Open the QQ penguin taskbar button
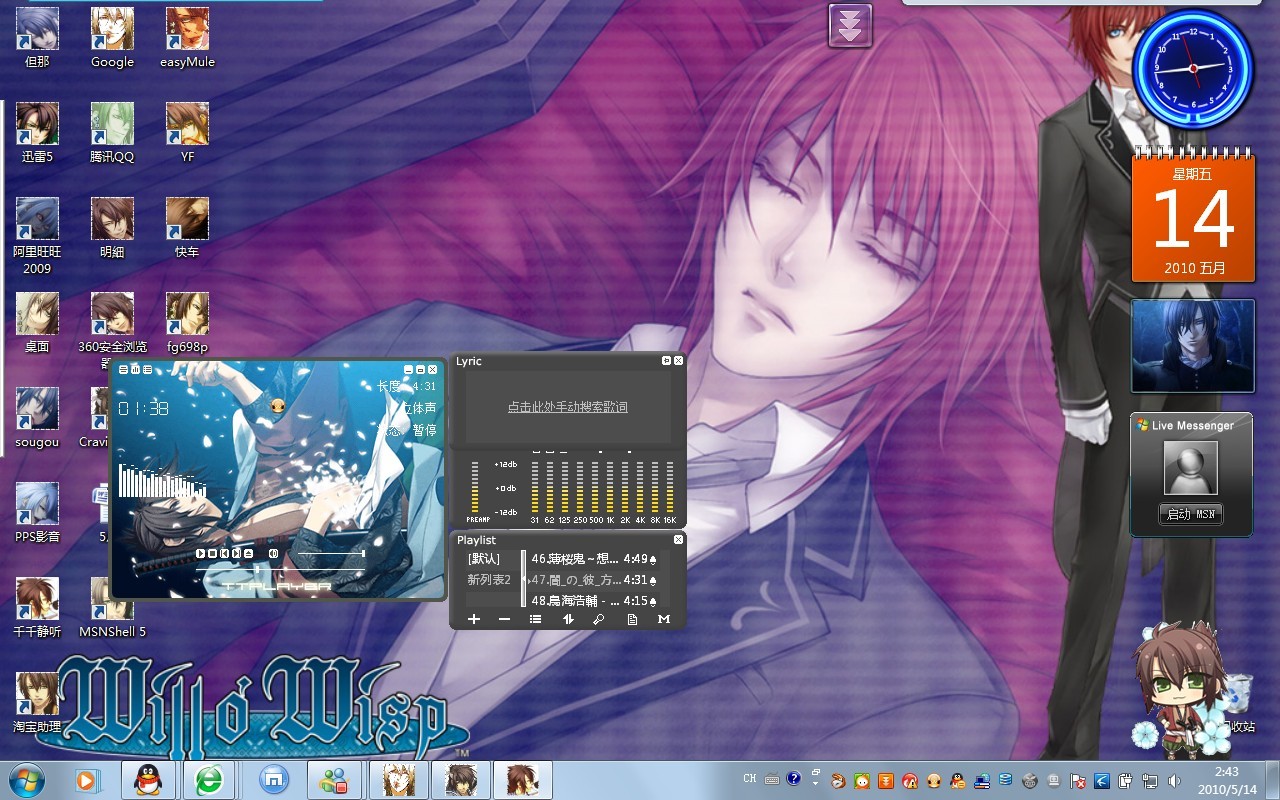1280x800 pixels. [x=148, y=780]
